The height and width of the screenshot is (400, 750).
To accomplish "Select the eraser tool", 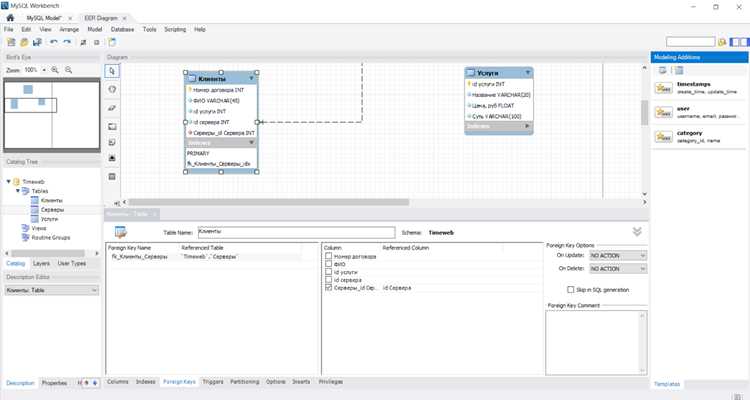I will [112, 108].
